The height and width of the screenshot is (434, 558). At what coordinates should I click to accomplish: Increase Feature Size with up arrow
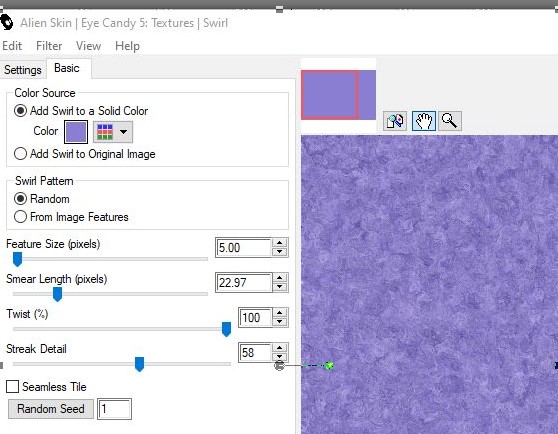click(x=280, y=243)
